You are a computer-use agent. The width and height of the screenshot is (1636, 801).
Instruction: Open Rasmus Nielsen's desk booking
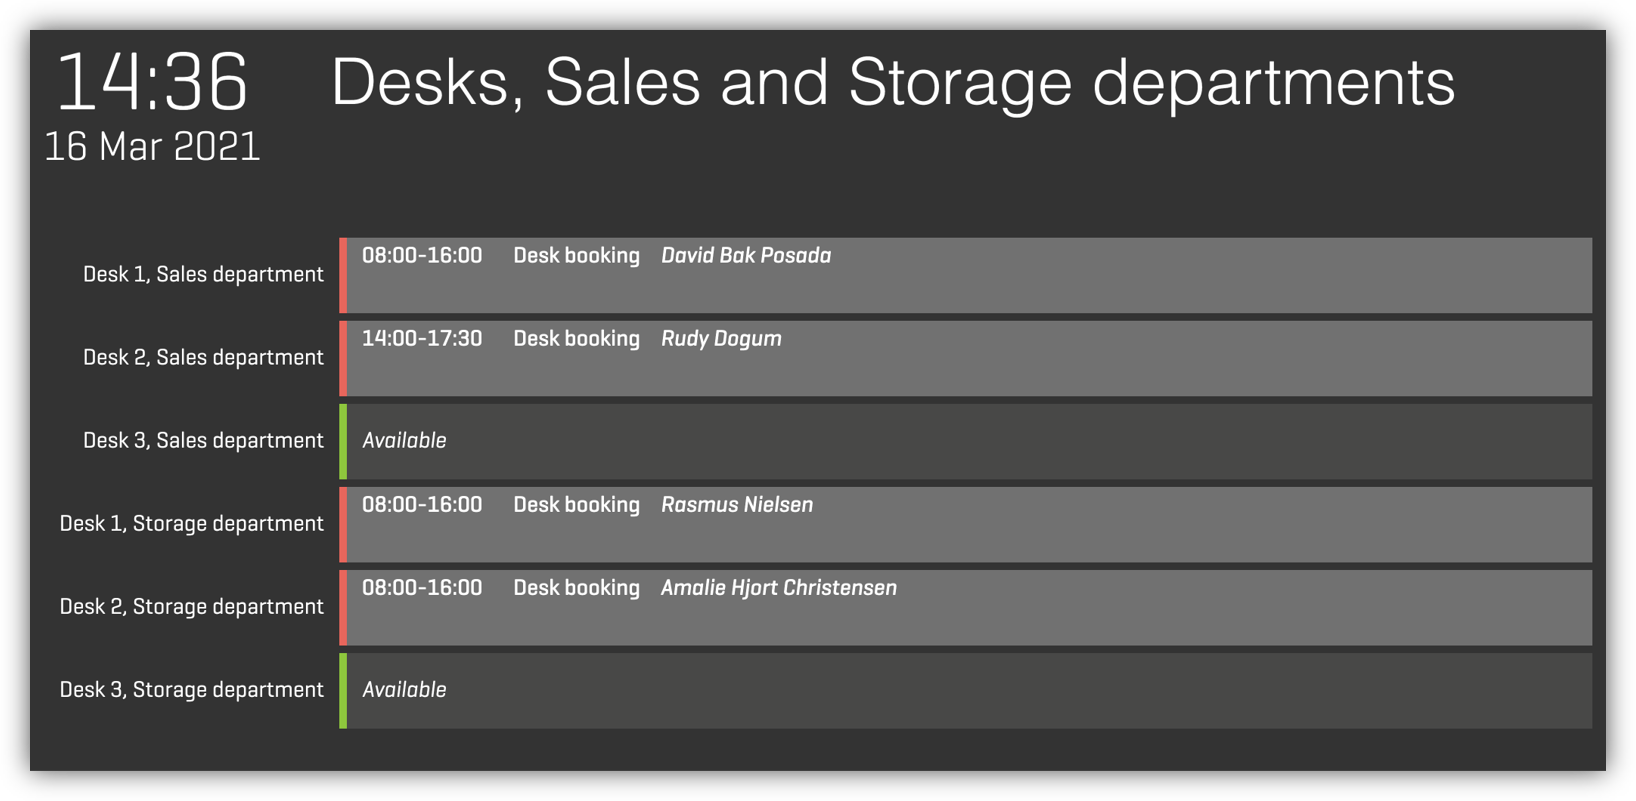tap(969, 524)
